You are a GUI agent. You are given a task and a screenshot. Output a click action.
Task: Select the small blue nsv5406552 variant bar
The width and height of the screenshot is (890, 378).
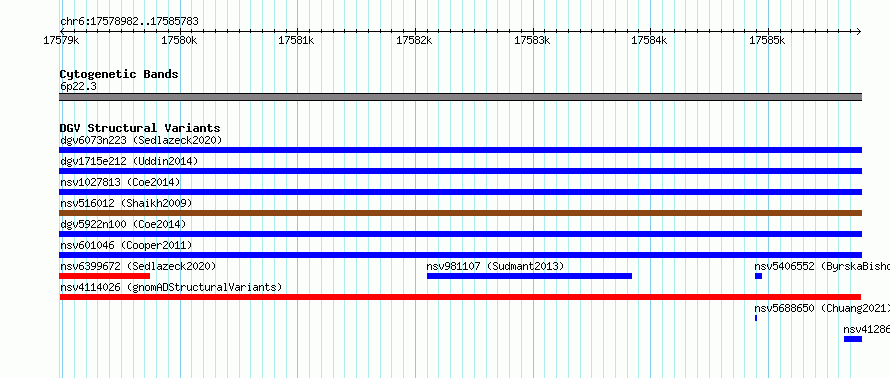[758, 276]
